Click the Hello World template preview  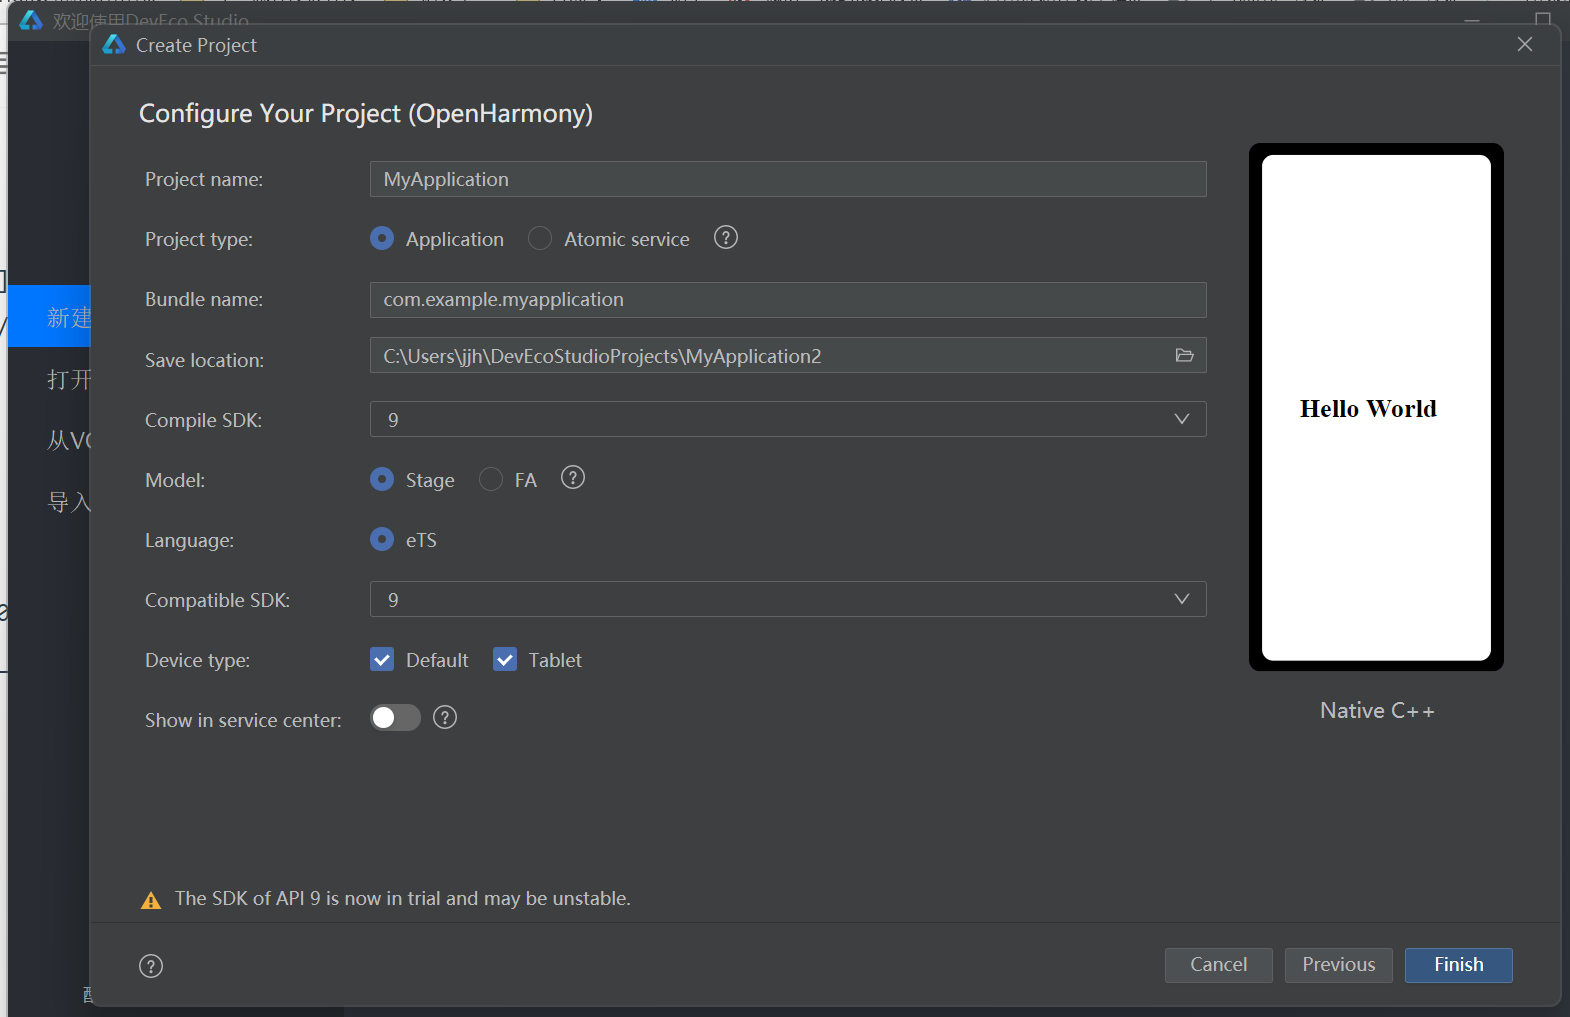(x=1376, y=407)
